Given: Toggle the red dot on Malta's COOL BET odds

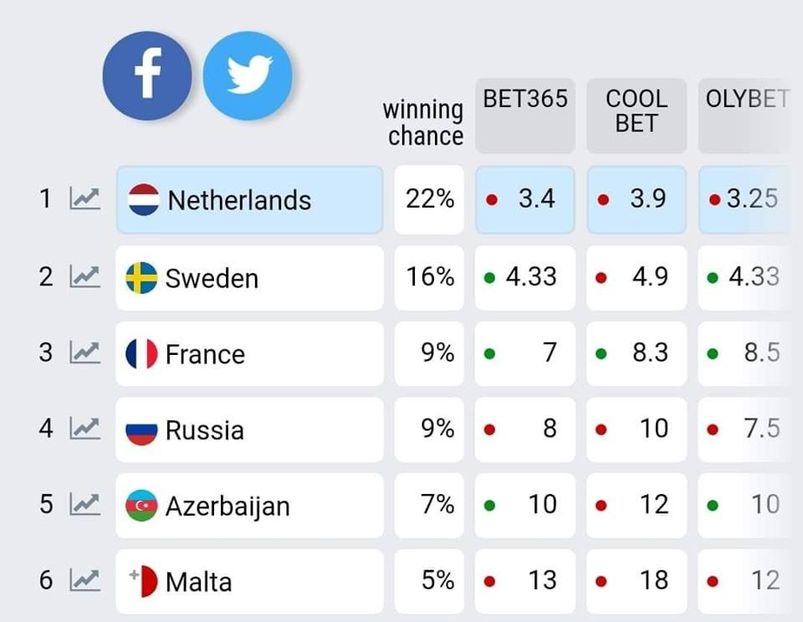Looking at the screenshot, I should (601, 580).
